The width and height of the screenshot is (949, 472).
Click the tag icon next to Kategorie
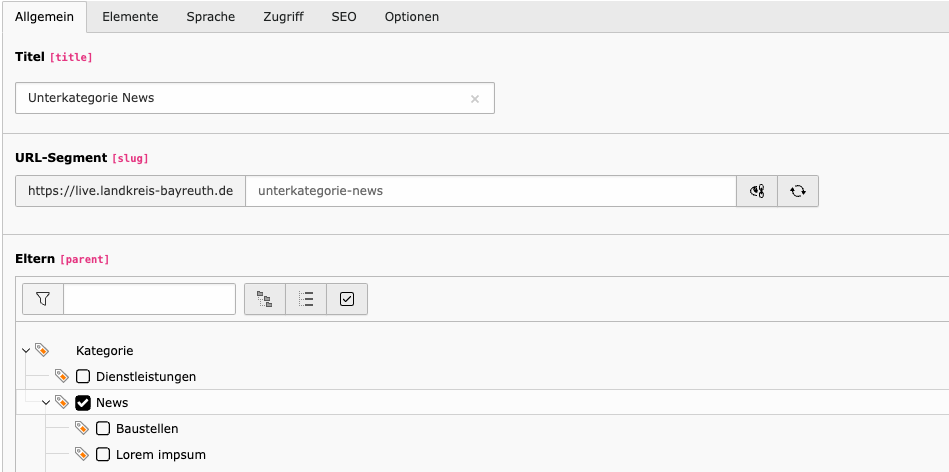(x=42, y=350)
